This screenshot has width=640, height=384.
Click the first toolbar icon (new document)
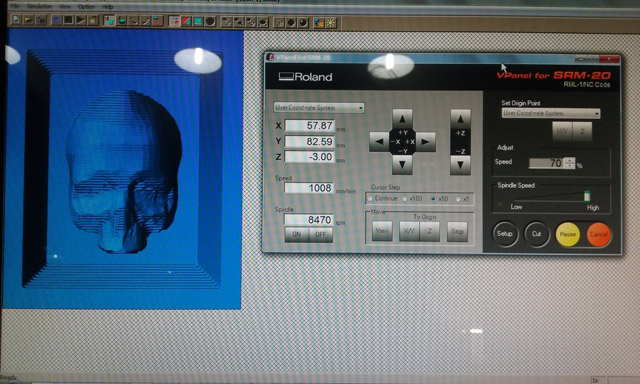coord(16,20)
